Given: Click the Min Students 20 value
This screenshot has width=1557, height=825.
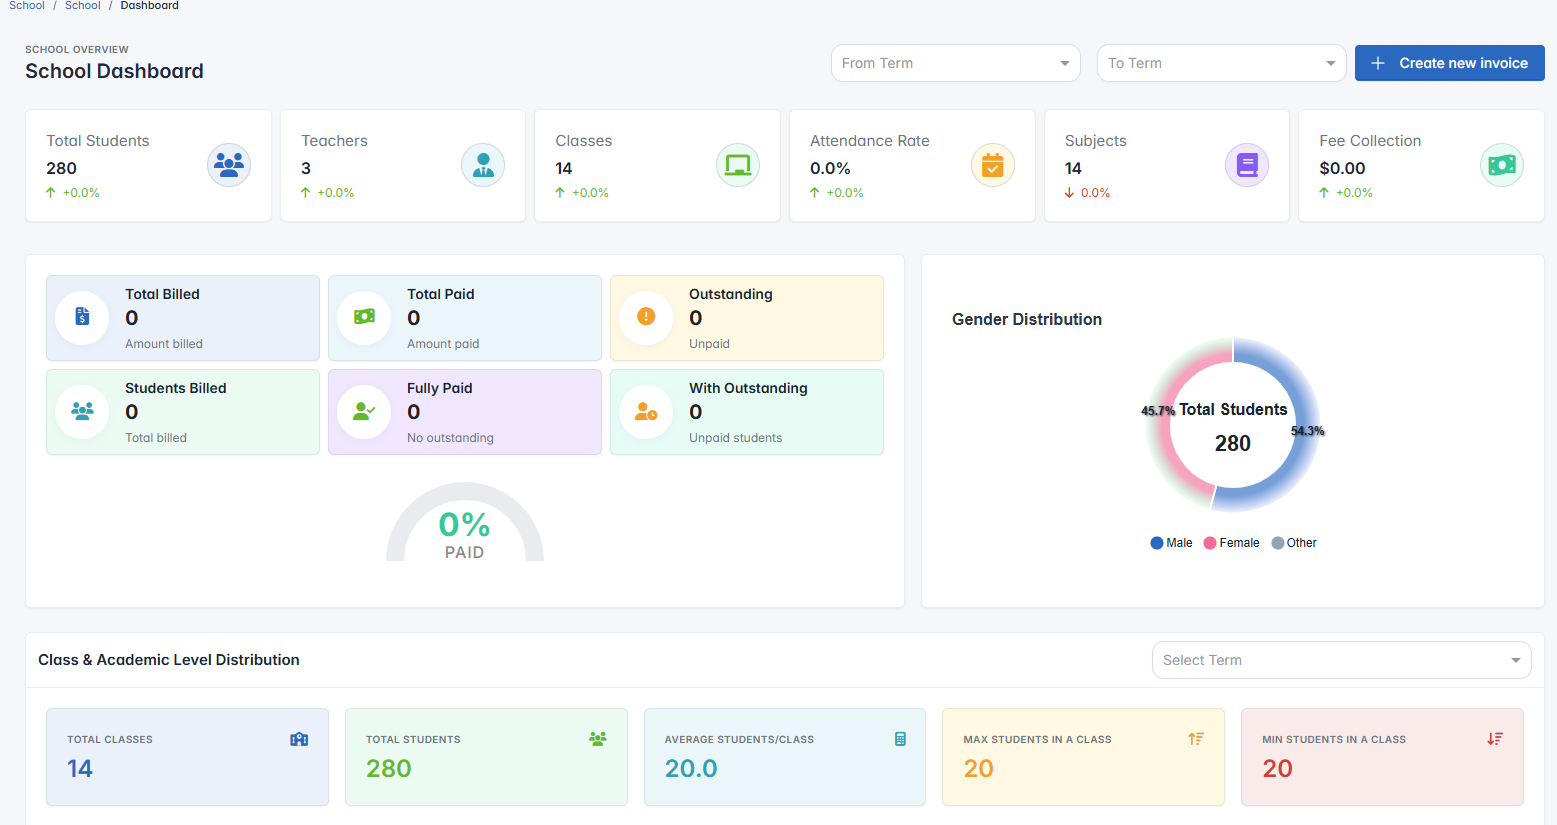Looking at the screenshot, I should pyautogui.click(x=1277, y=768).
